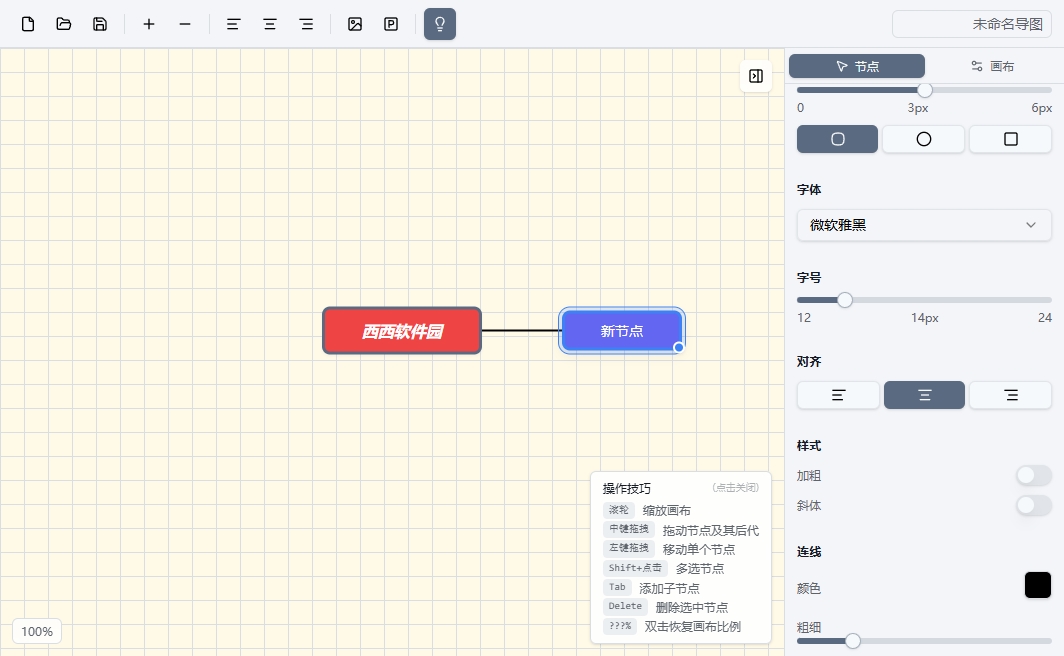Apply left-aligned layout from the toolbar
The width and height of the screenshot is (1064, 656).
click(233, 24)
